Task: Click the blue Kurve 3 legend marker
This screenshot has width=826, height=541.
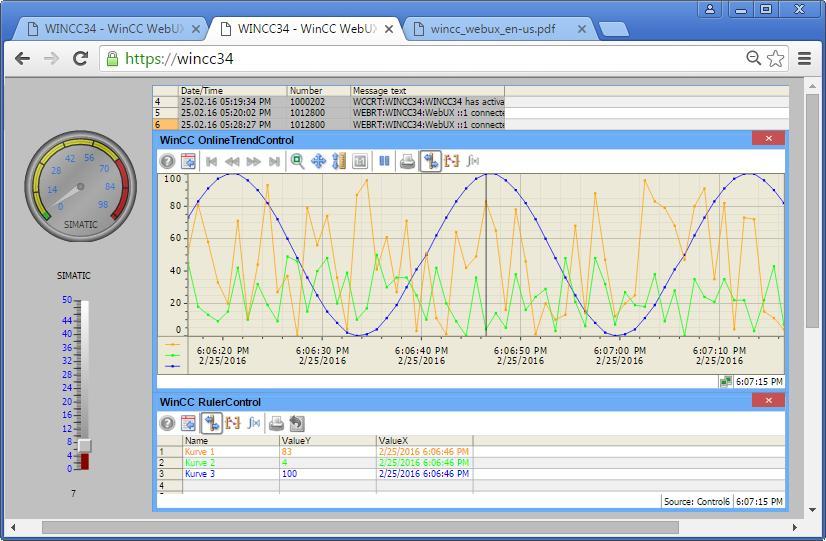Action: tap(173, 366)
